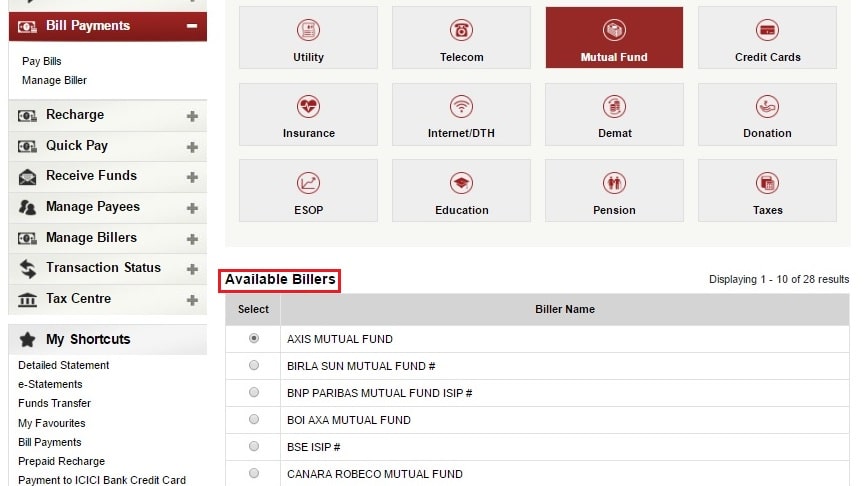Open the Quick Pay menu label
This screenshot has width=868, height=486.
point(77,146)
